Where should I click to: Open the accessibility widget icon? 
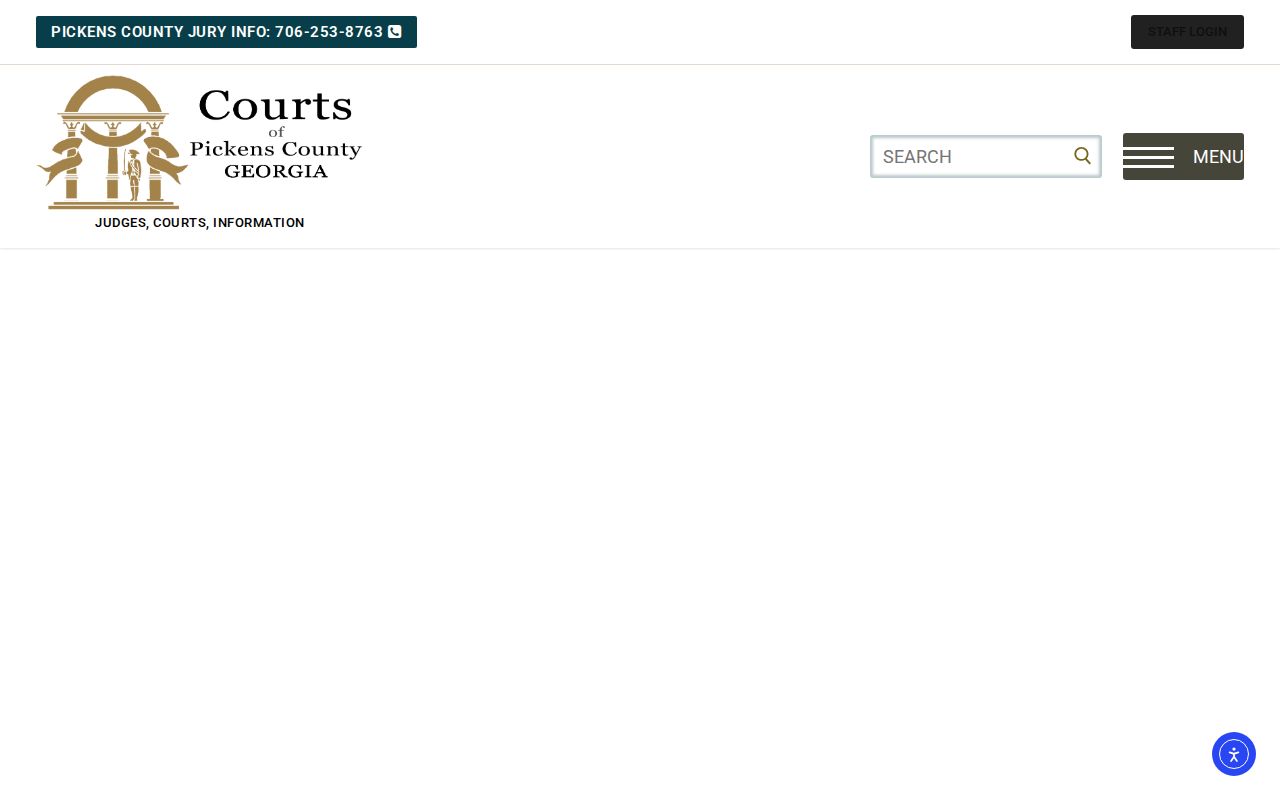tap(1234, 754)
